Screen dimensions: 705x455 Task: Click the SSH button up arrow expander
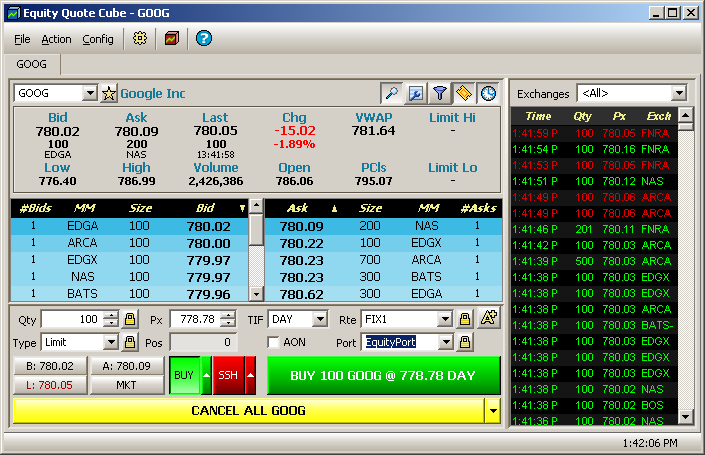coord(250,375)
